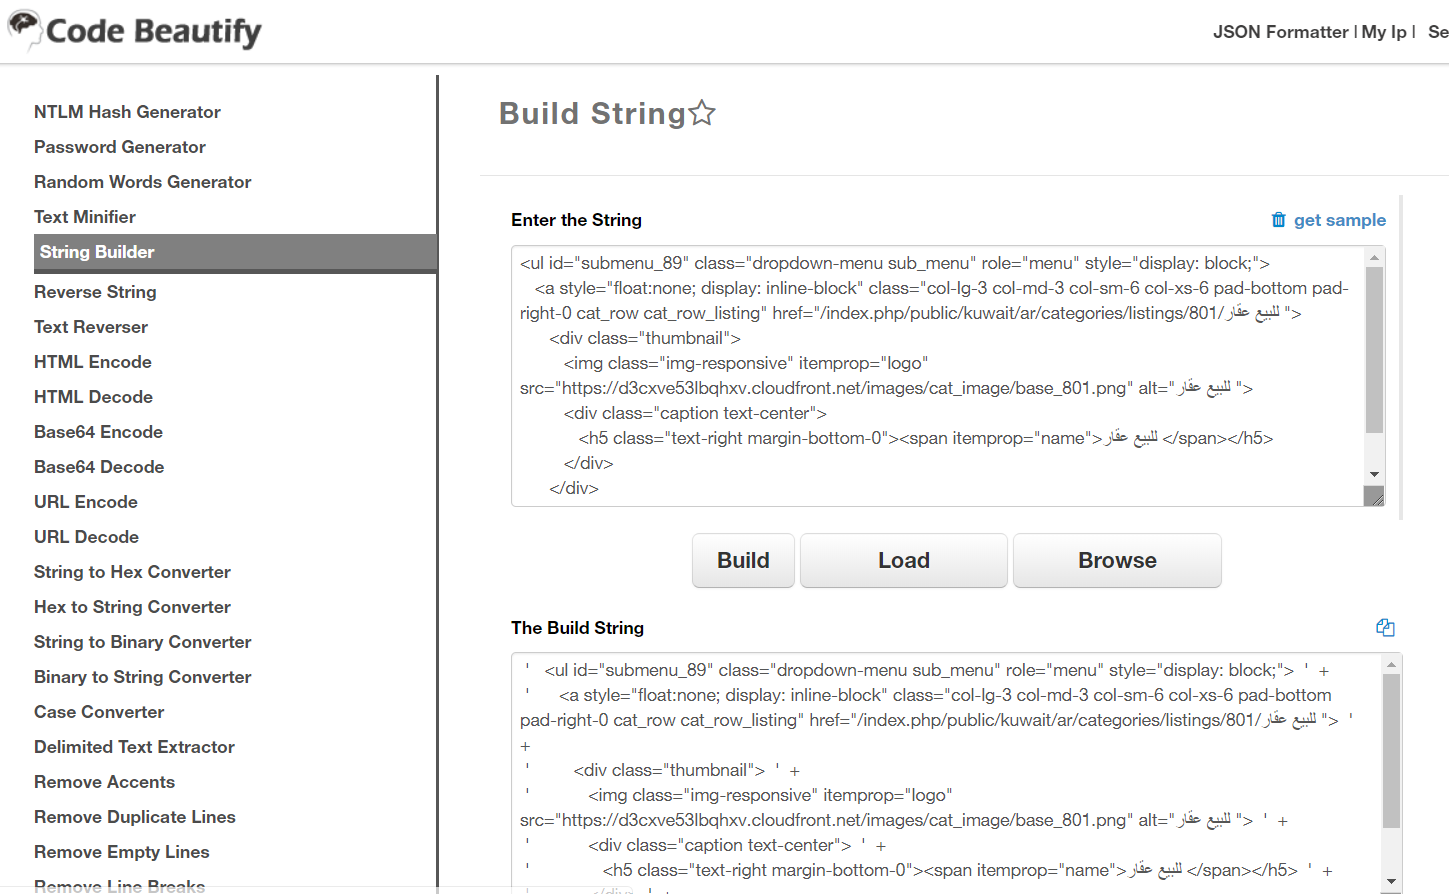Copy the build string with the copy icon

pyautogui.click(x=1385, y=627)
